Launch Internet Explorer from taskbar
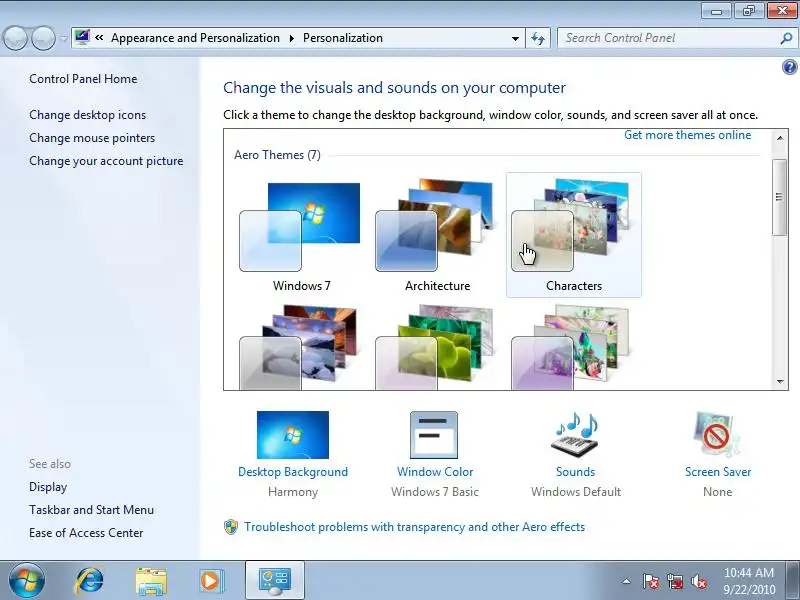This screenshot has width=800, height=600. [90, 581]
